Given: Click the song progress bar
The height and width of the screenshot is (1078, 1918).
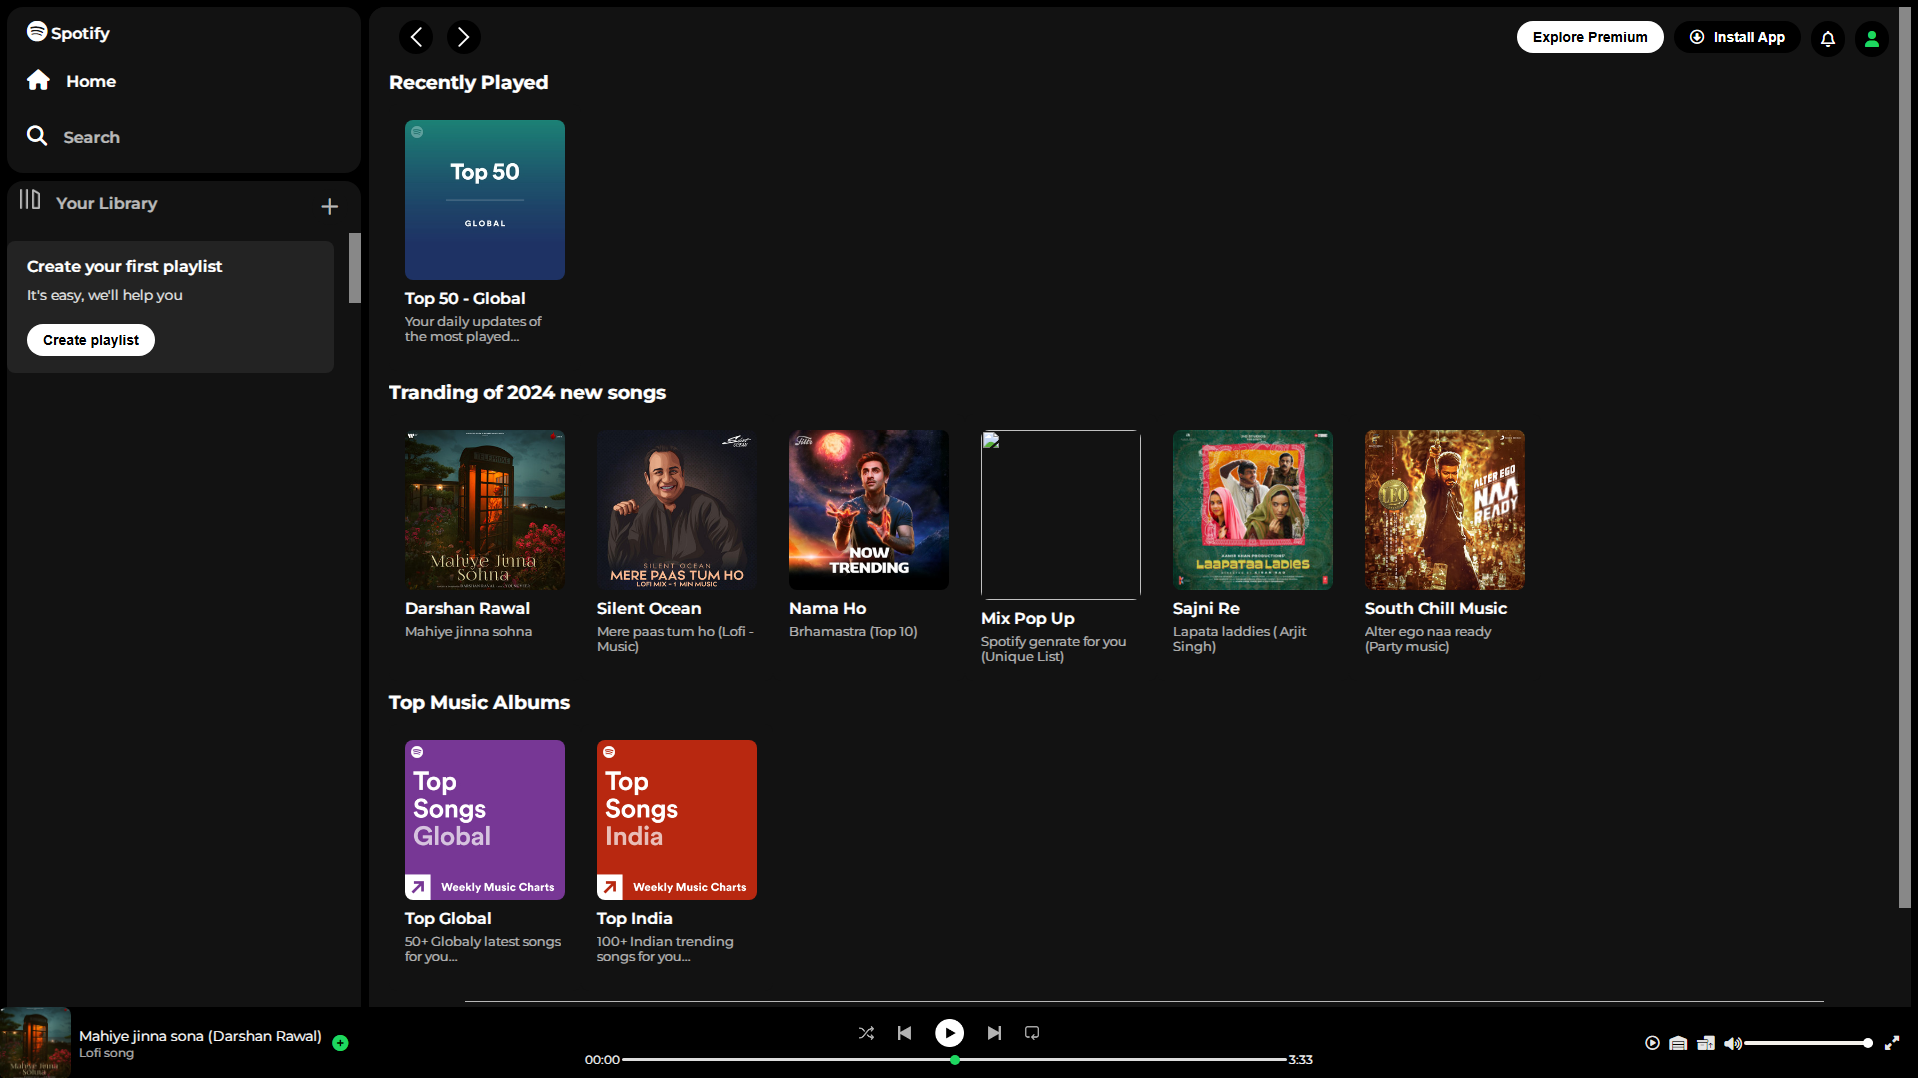Looking at the screenshot, I should click(955, 1060).
